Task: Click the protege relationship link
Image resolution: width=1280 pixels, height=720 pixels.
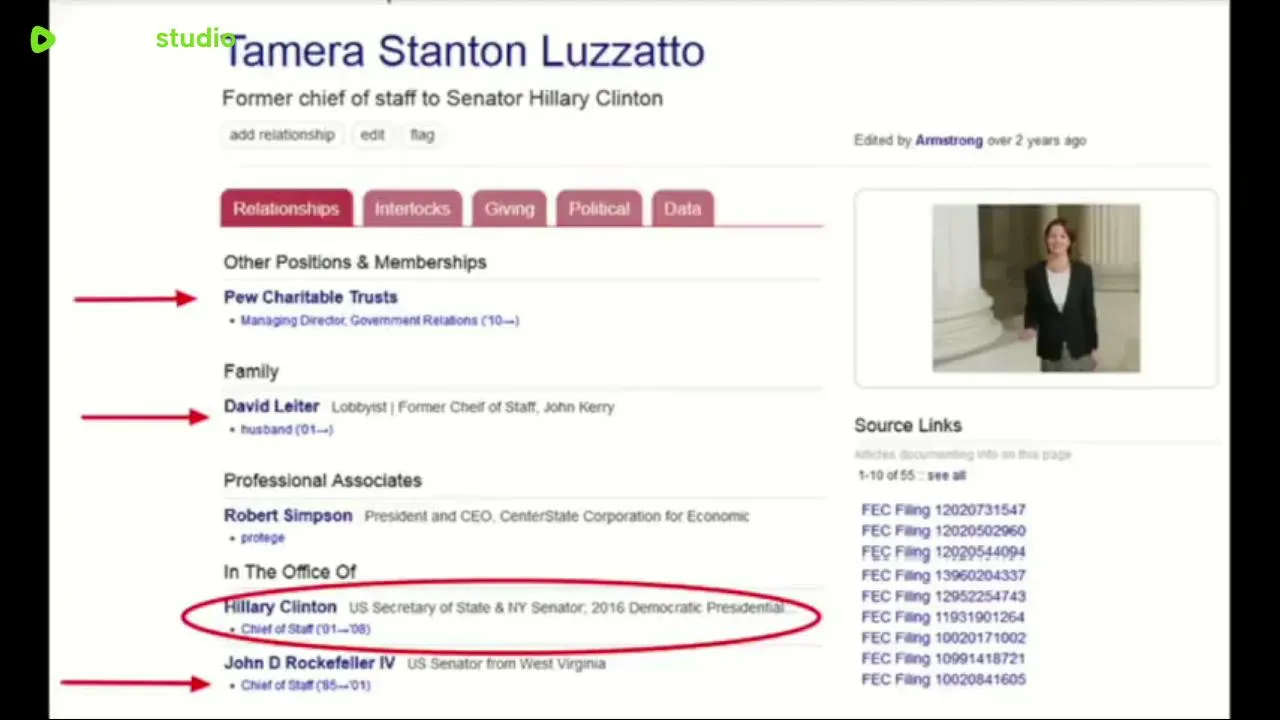Action: (263, 538)
